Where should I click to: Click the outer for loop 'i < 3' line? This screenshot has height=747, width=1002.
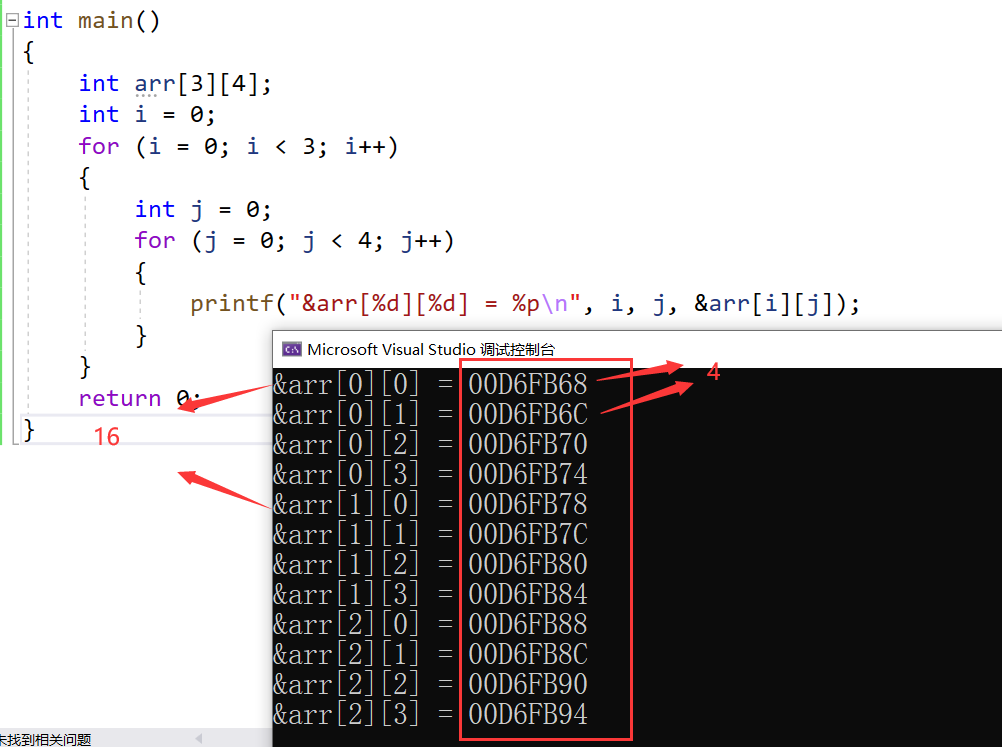238,146
